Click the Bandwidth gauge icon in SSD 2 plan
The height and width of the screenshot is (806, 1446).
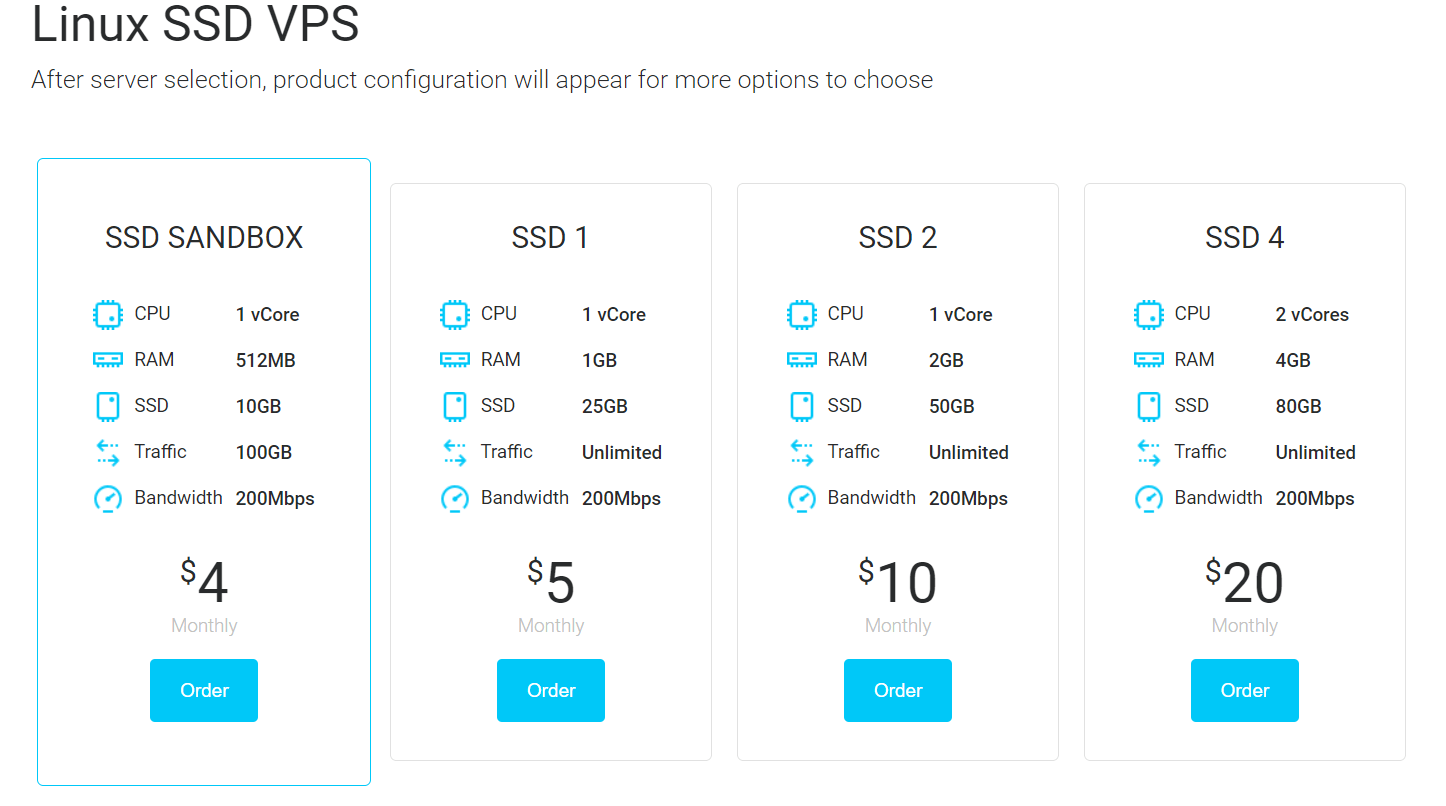(801, 498)
